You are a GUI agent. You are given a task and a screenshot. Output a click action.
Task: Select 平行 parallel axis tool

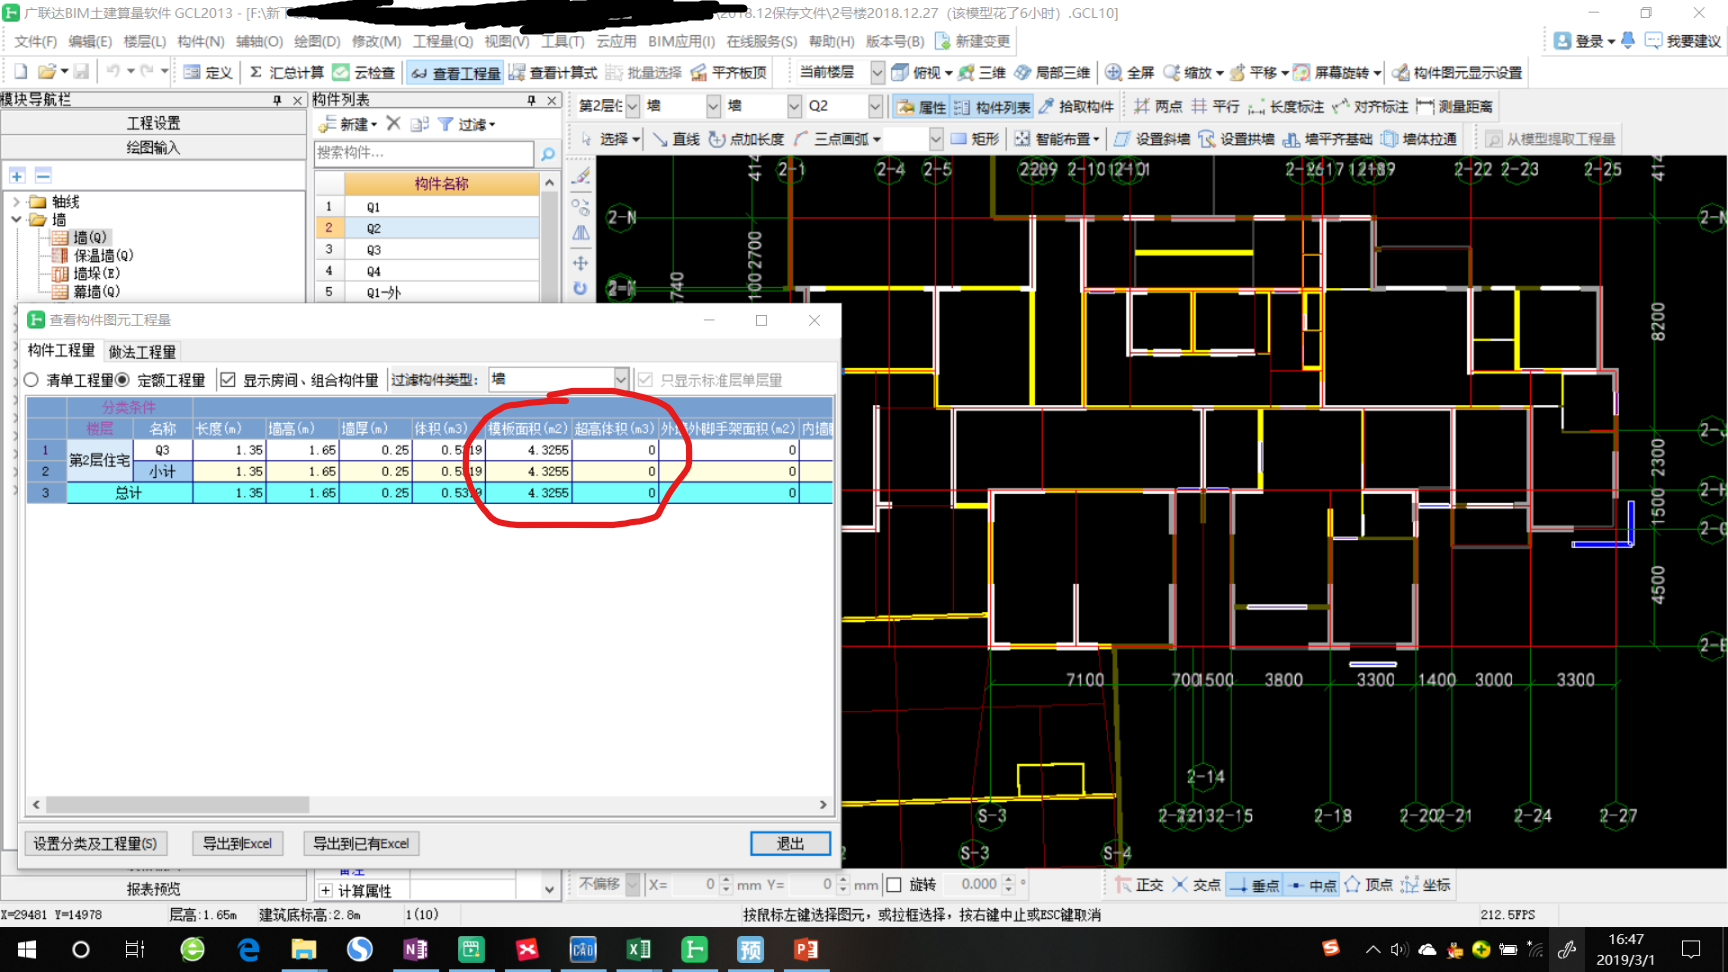[x=1215, y=106]
